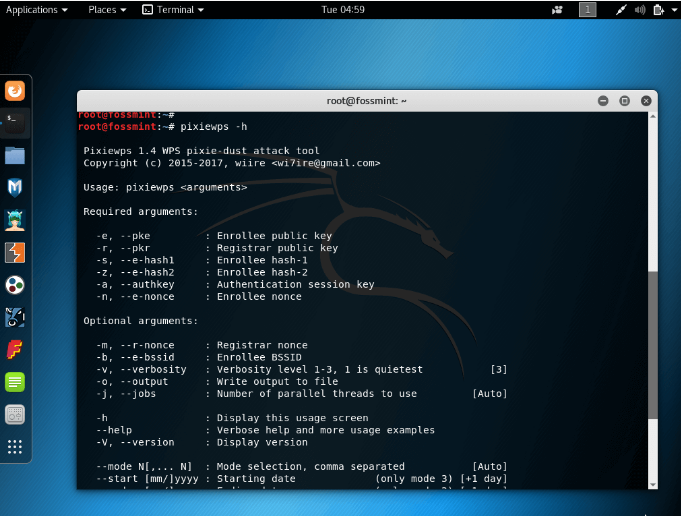Launch Armitage dock icon
This screenshot has width=681, height=516.
tap(15, 220)
